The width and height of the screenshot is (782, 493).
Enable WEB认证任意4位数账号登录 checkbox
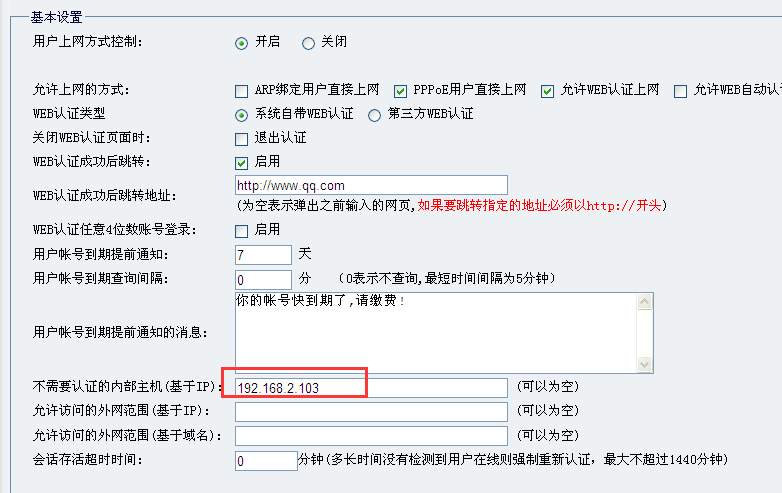(241, 231)
